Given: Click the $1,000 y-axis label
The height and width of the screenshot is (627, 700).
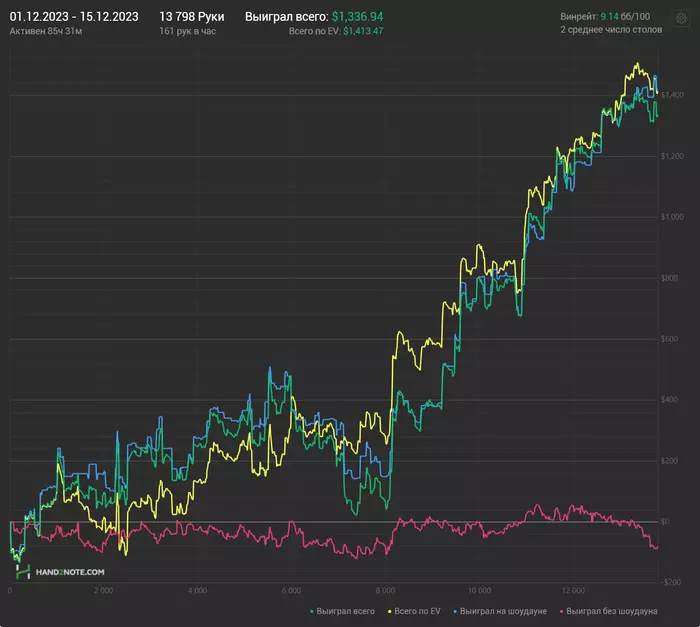Looking at the screenshot, I should point(672,217).
